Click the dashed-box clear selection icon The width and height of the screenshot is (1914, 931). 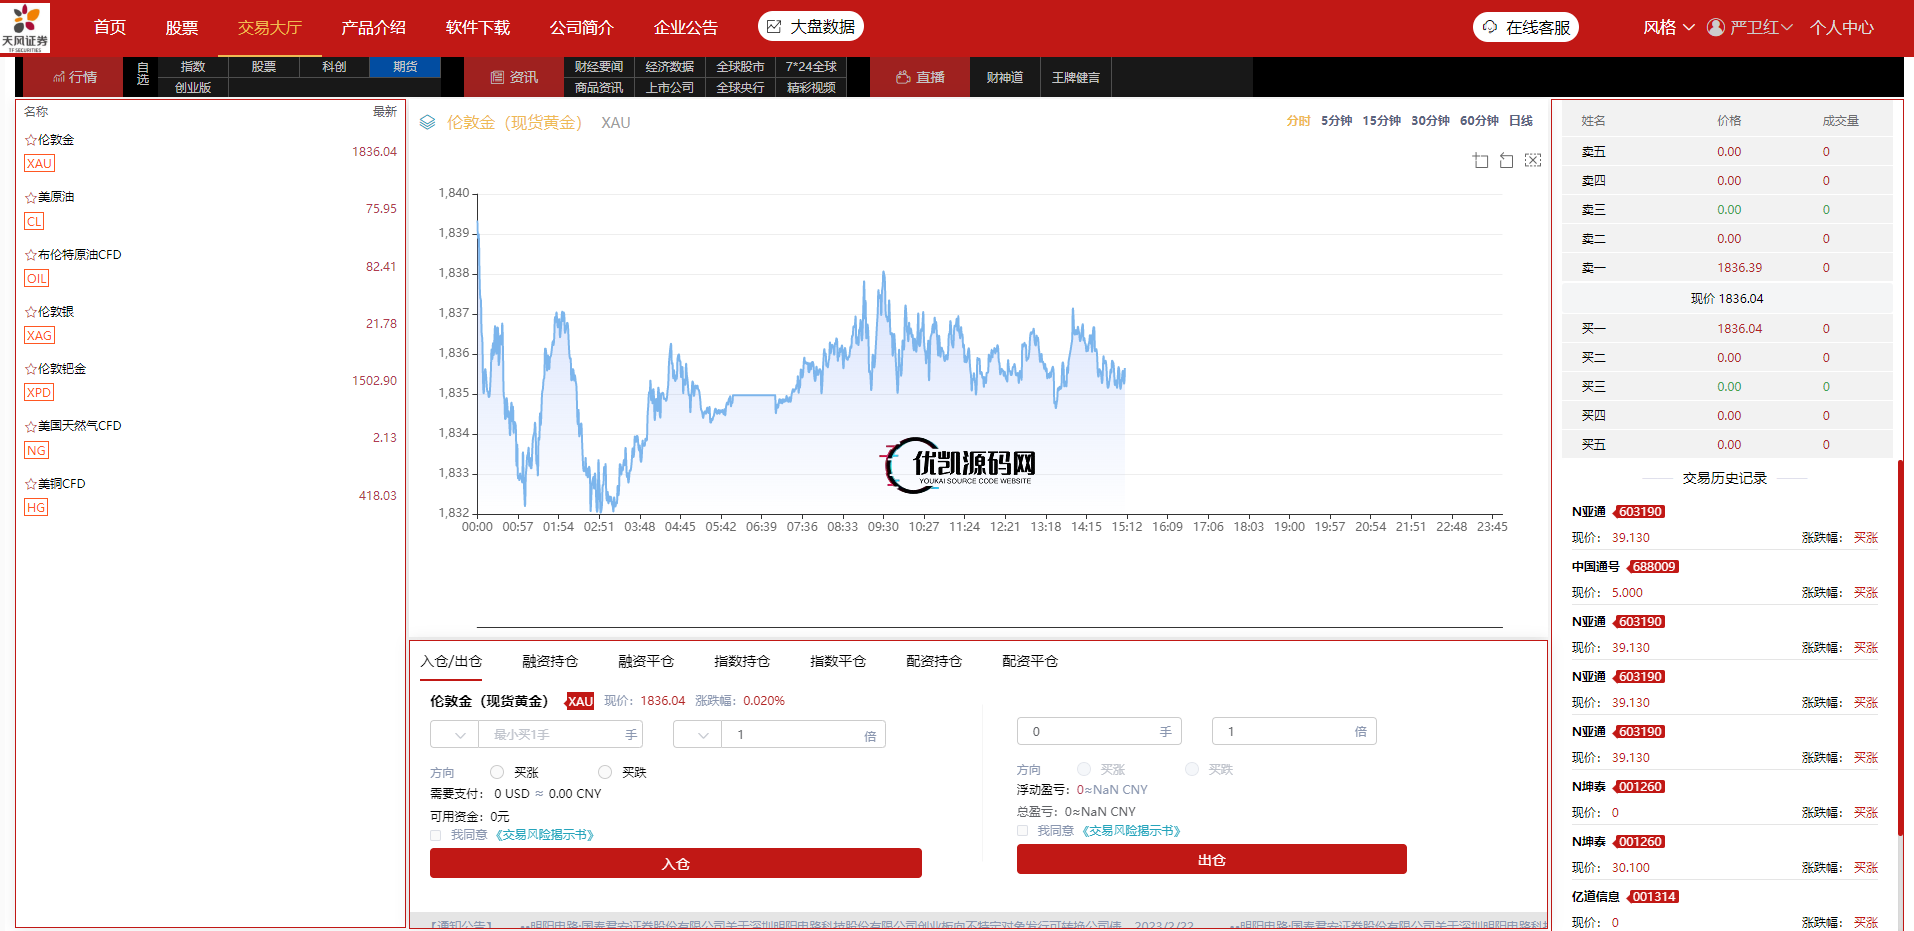[x=1532, y=161]
